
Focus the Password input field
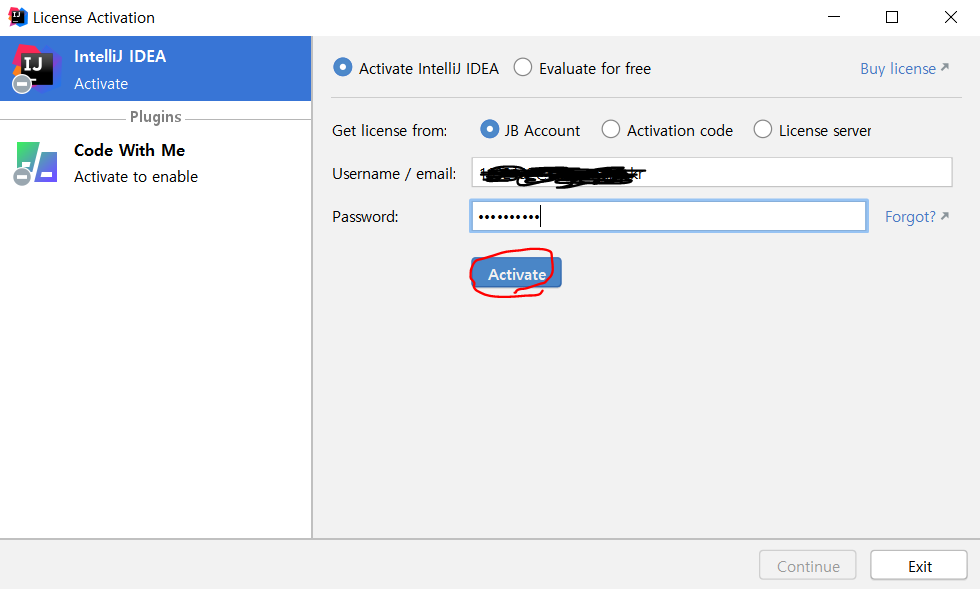[x=669, y=216]
